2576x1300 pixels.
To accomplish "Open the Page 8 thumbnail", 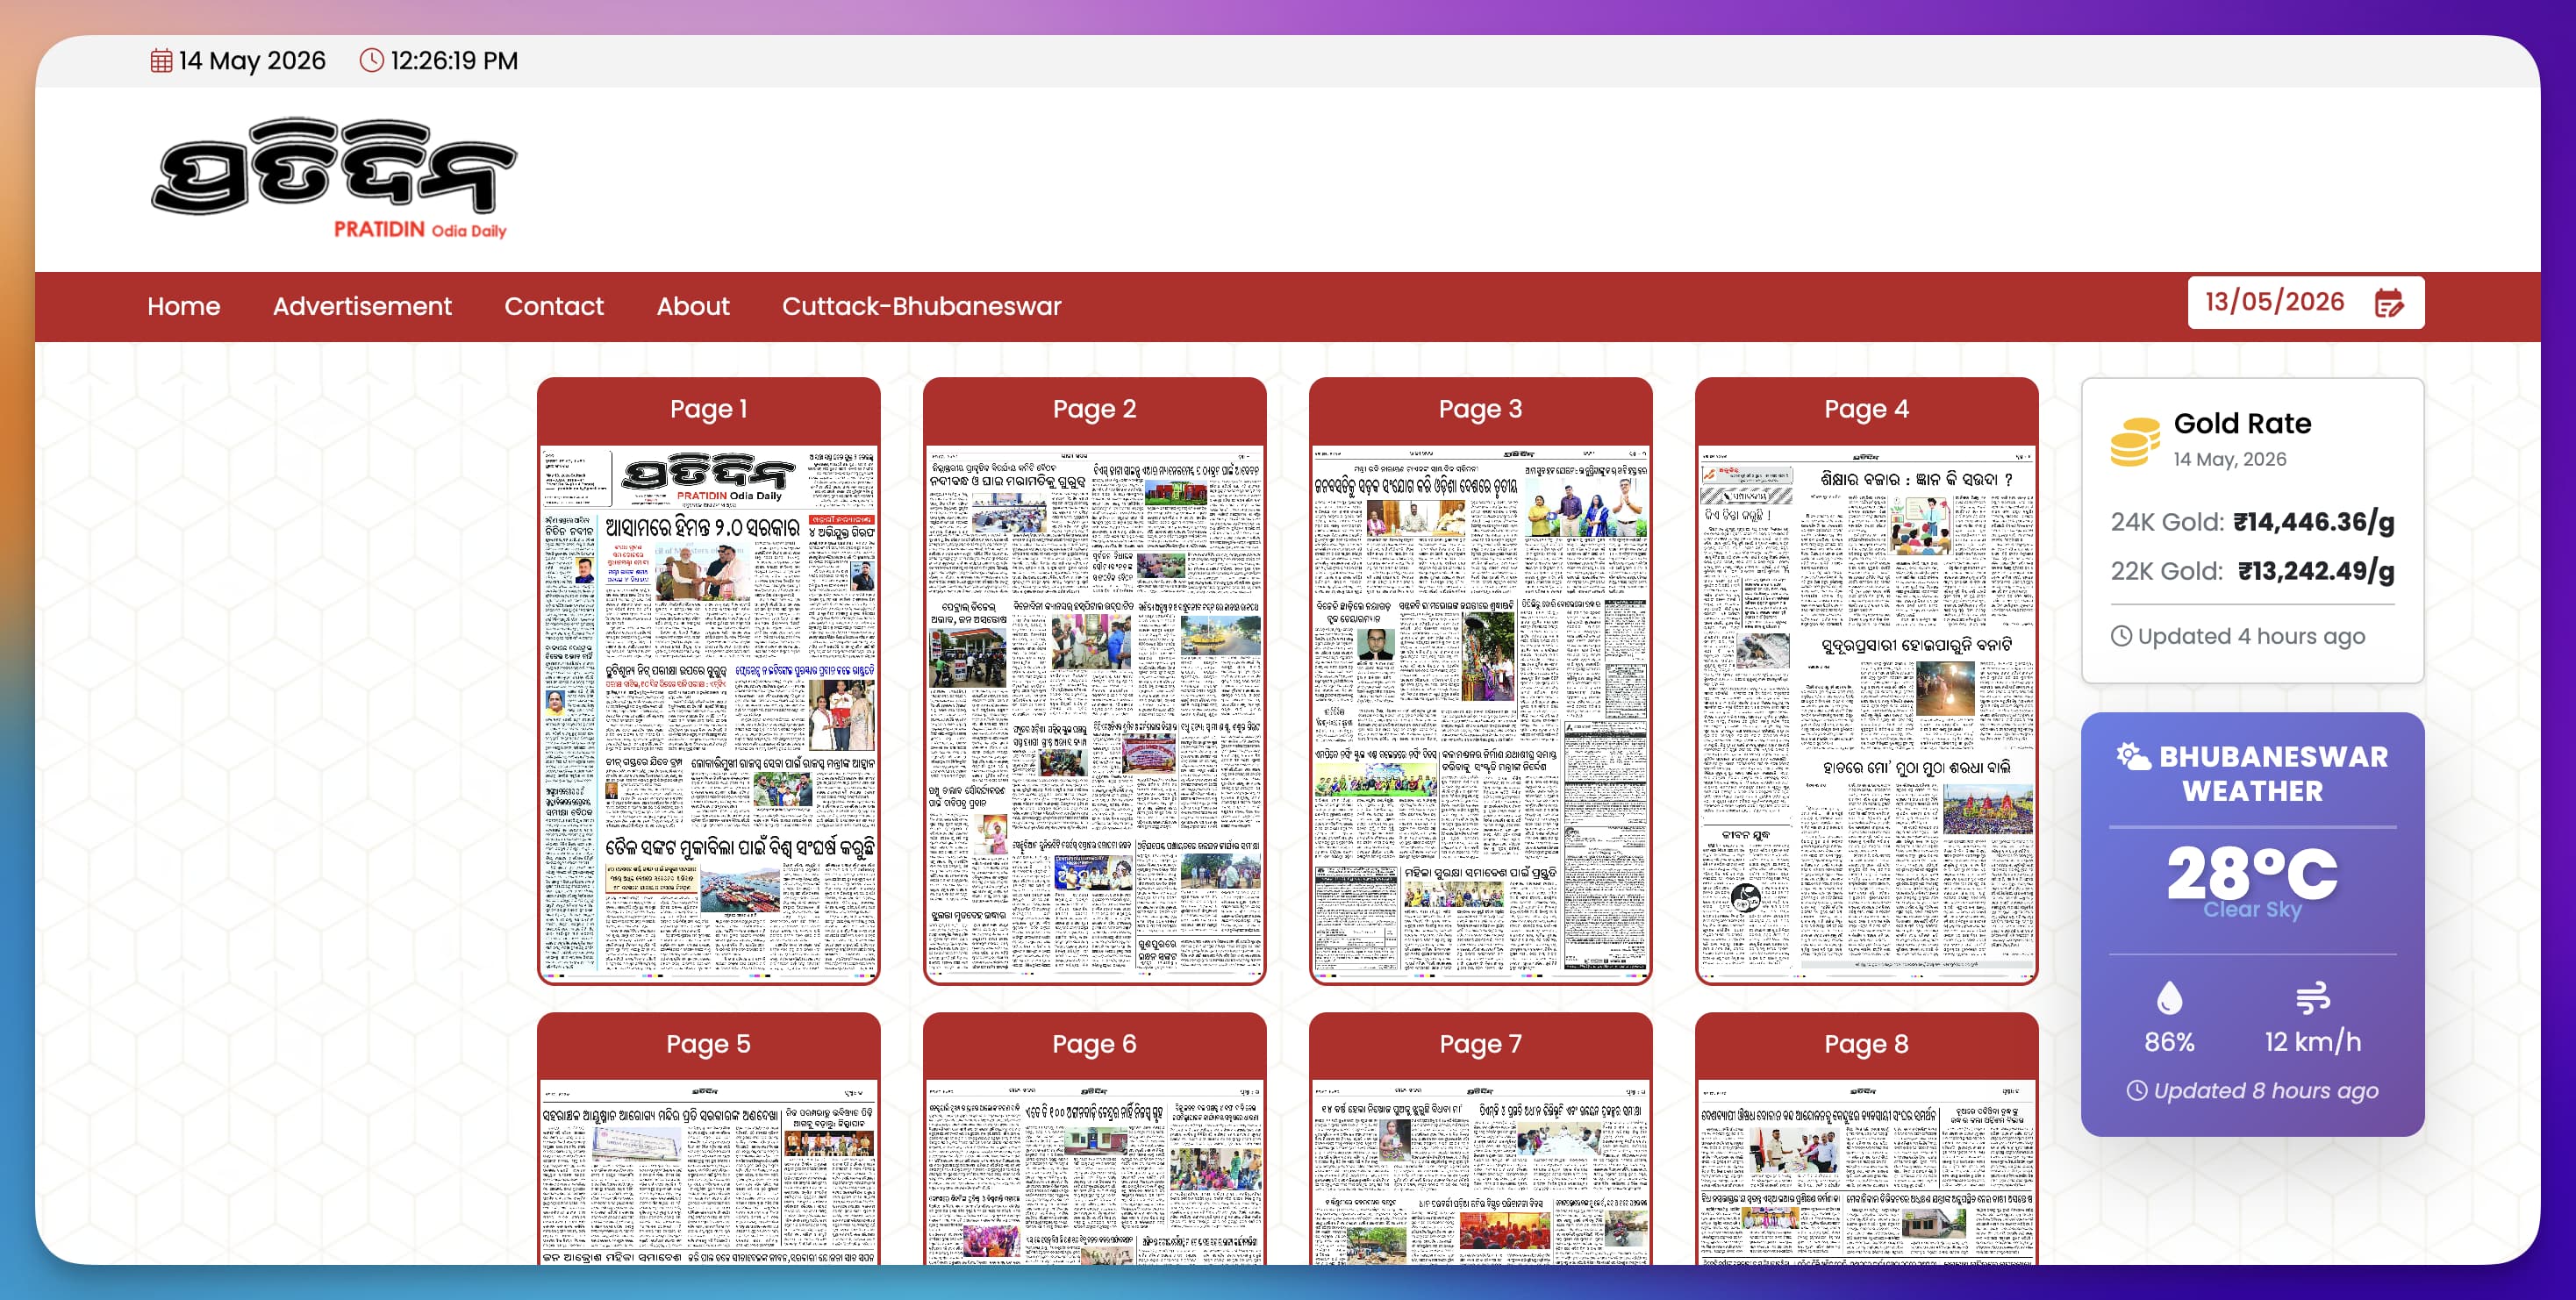I will coord(1867,1172).
